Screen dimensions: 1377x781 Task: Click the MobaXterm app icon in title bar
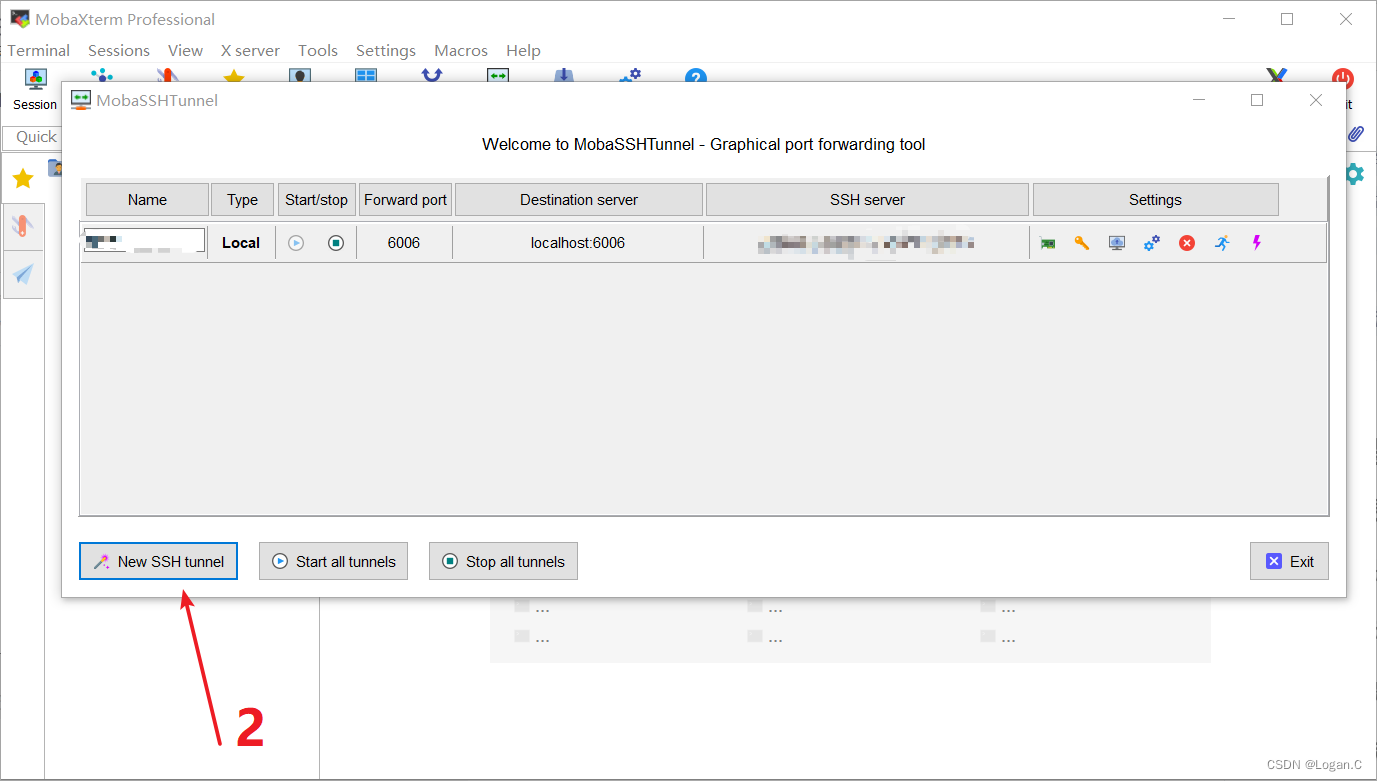pyautogui.click(x=20, y=19)
